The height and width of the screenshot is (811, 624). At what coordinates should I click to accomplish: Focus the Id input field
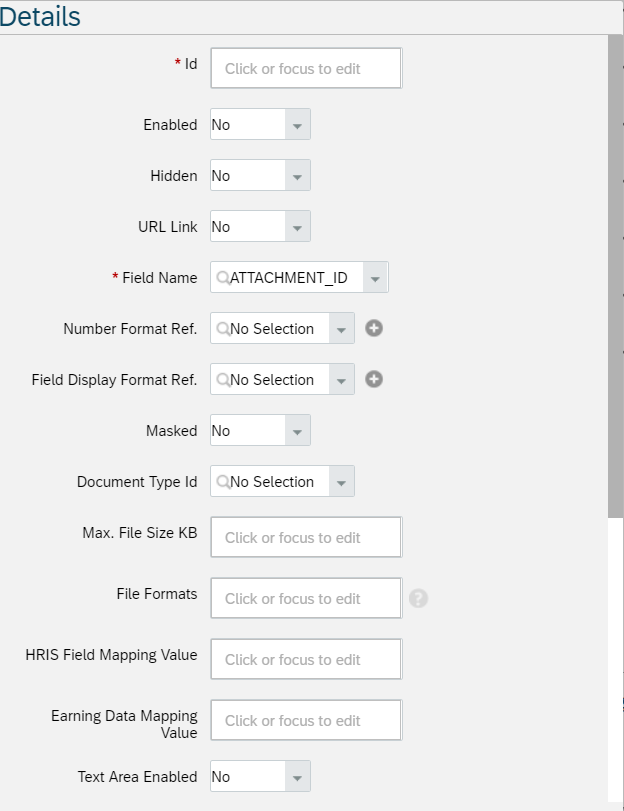pyautogui.click(x=306, y=68)
